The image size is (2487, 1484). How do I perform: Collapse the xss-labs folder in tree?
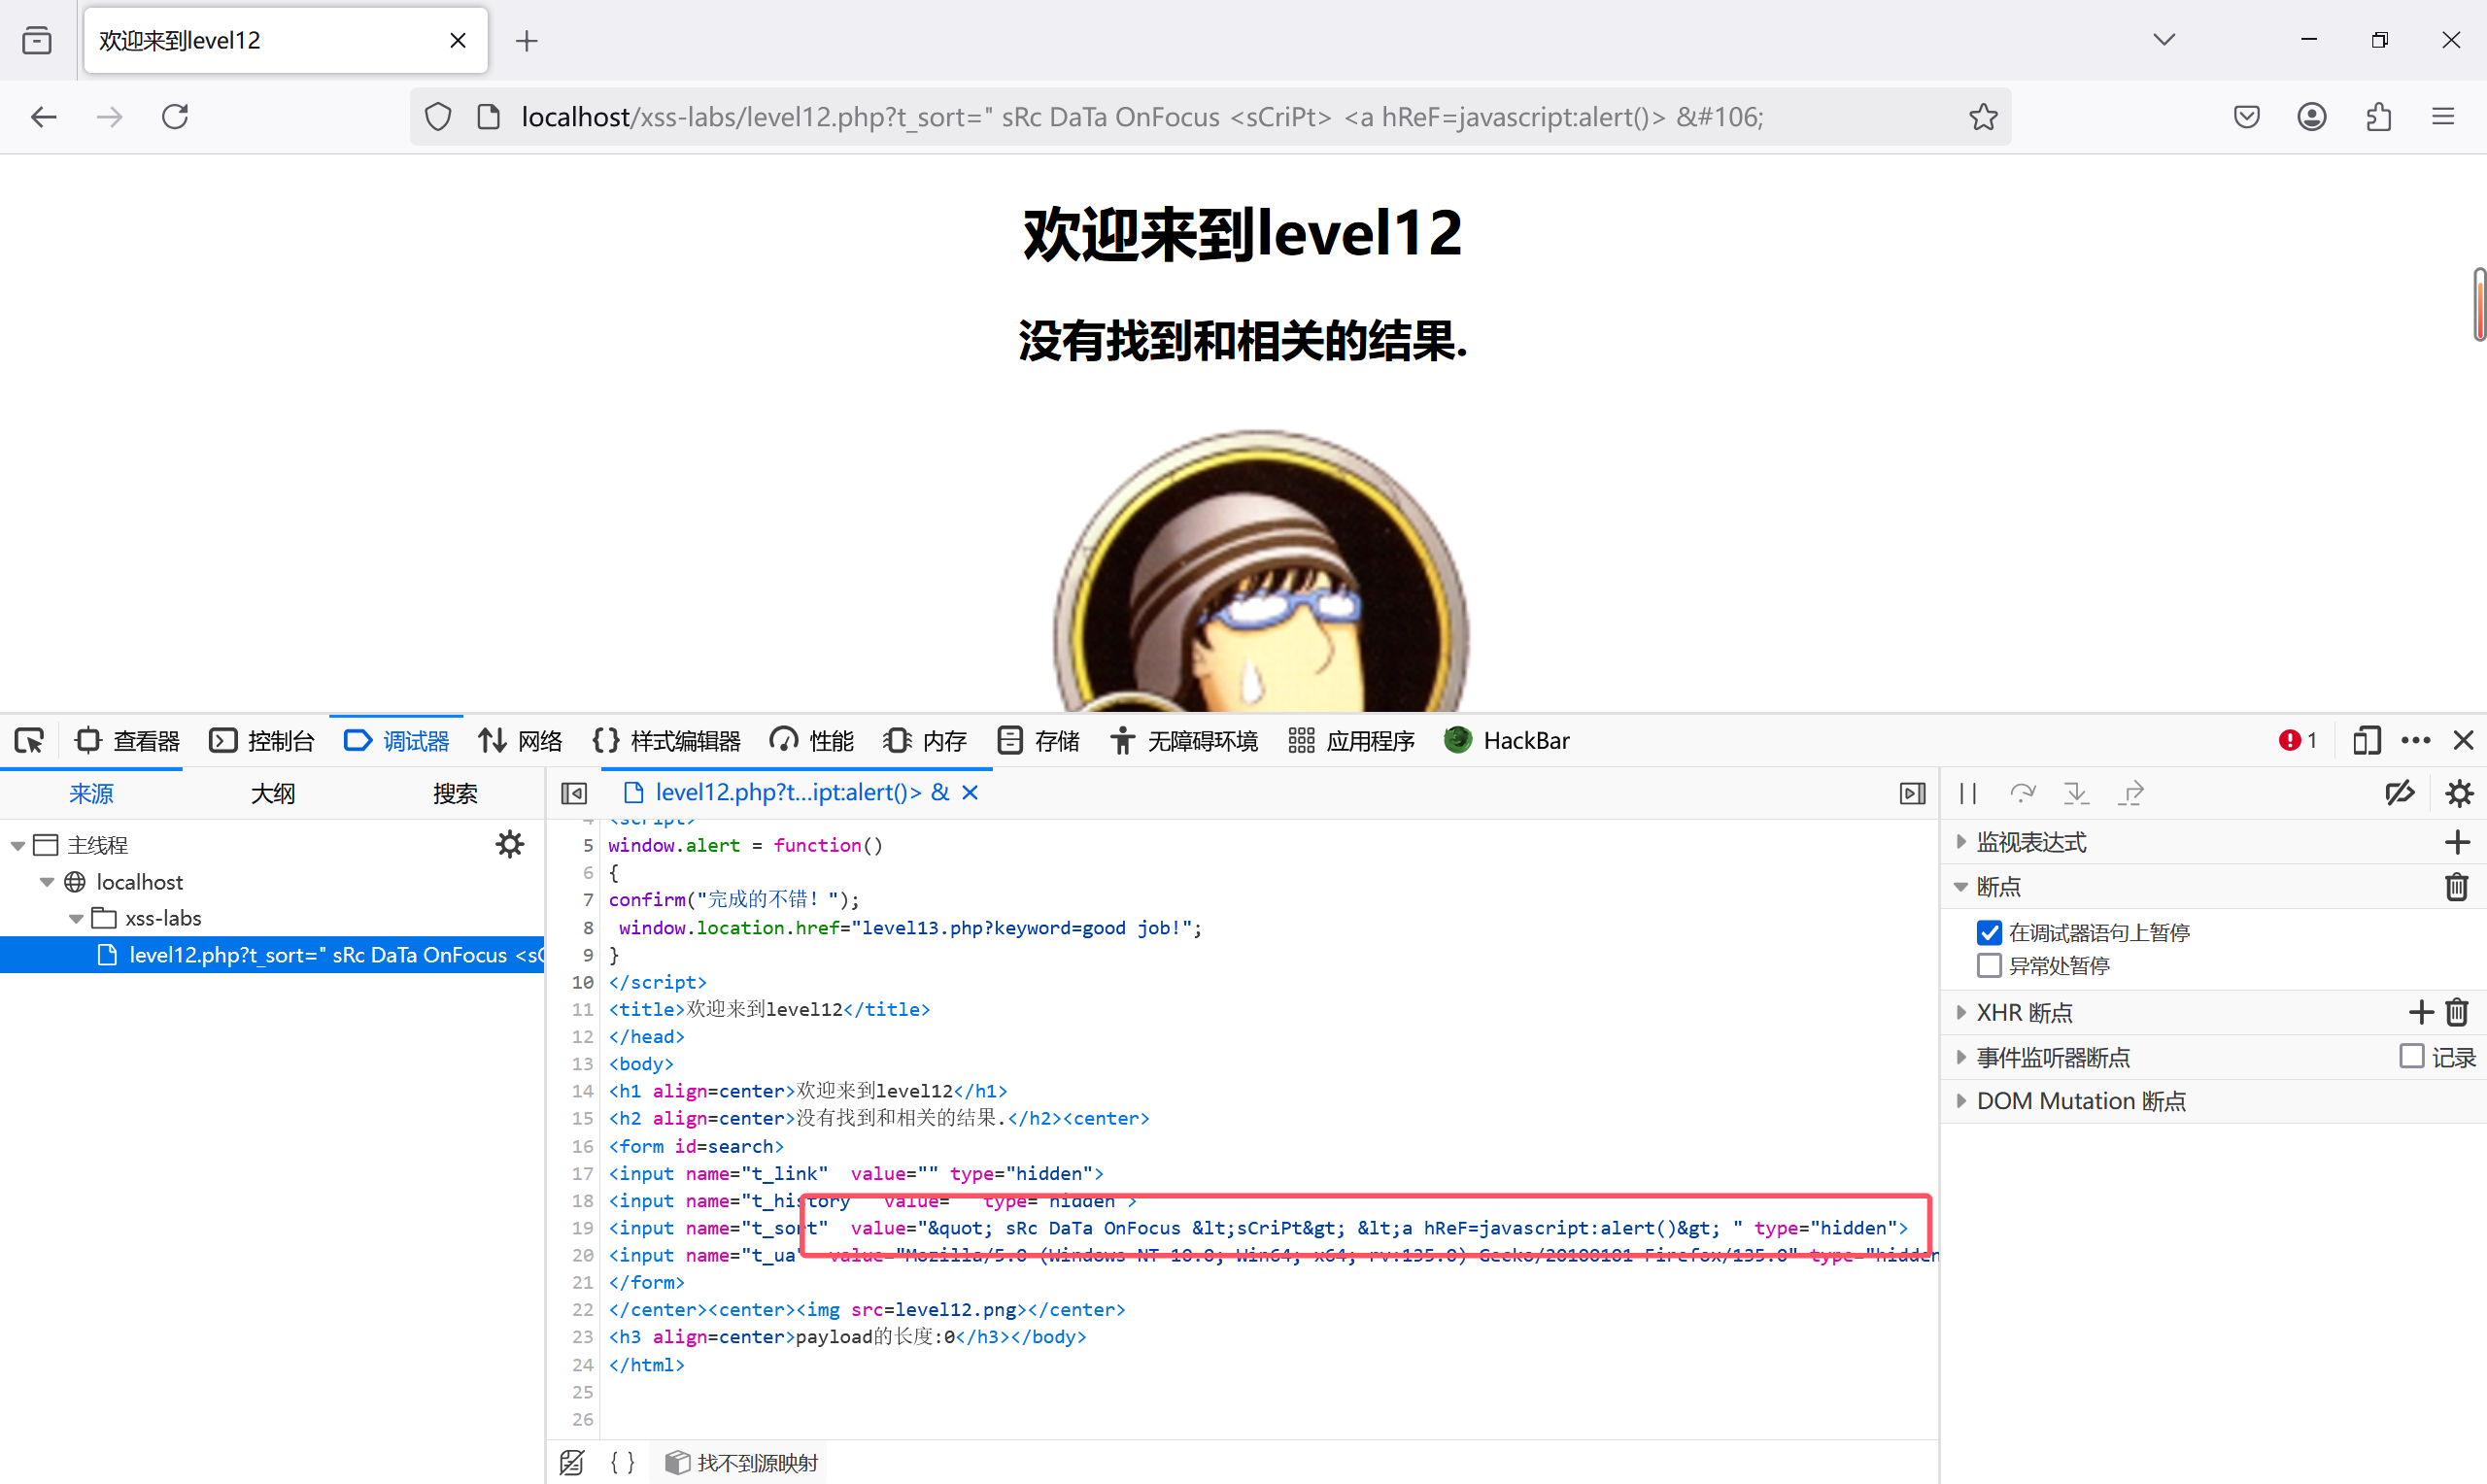[x=76, y=918]
